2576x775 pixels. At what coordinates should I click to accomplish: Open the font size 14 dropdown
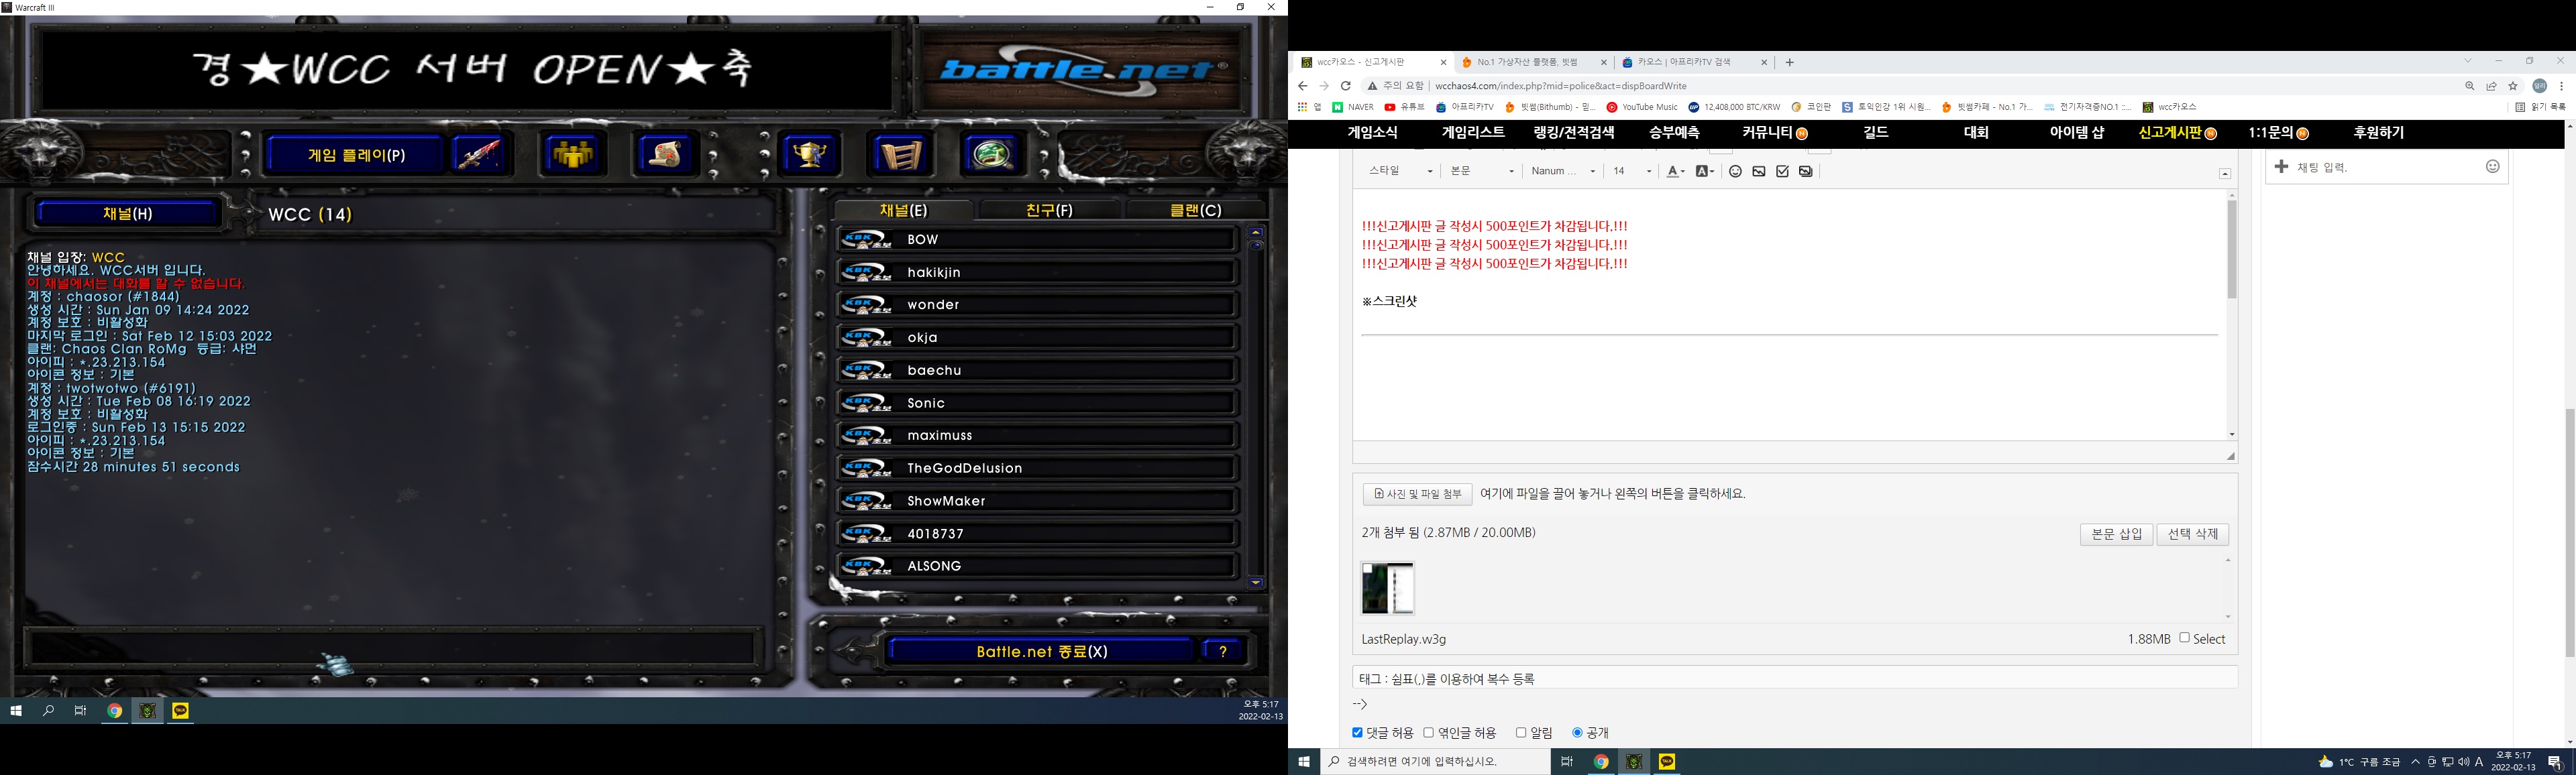(x=1631, y=171)
